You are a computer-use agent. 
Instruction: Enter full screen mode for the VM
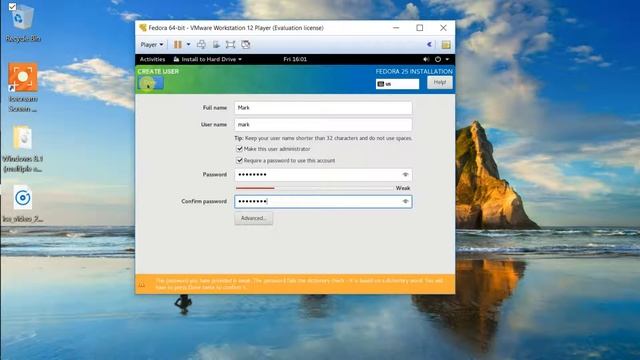pyautogui.click(x=230, y=44)
